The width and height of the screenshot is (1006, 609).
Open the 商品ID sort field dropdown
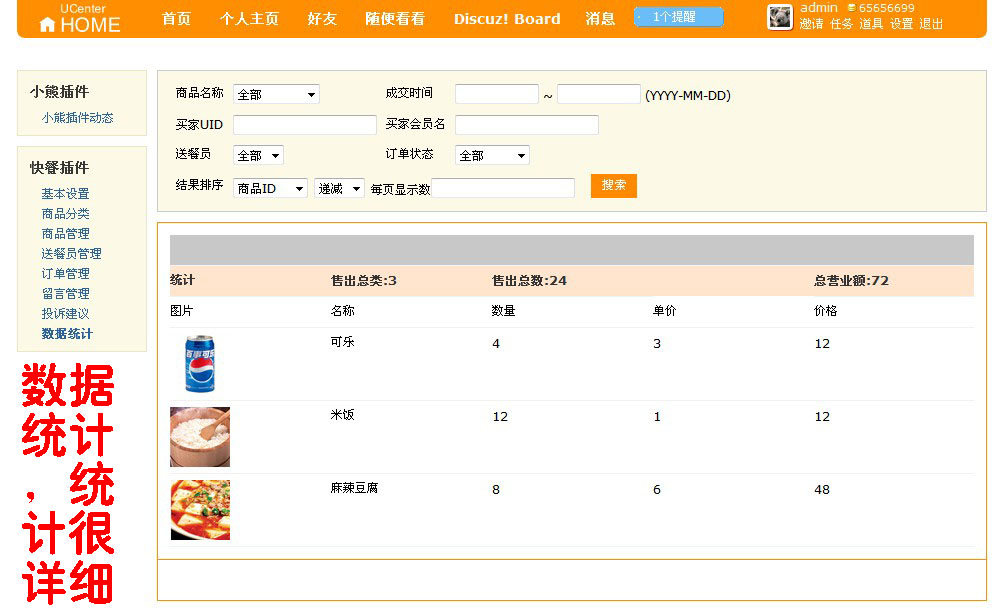click(x=270, y=188)
